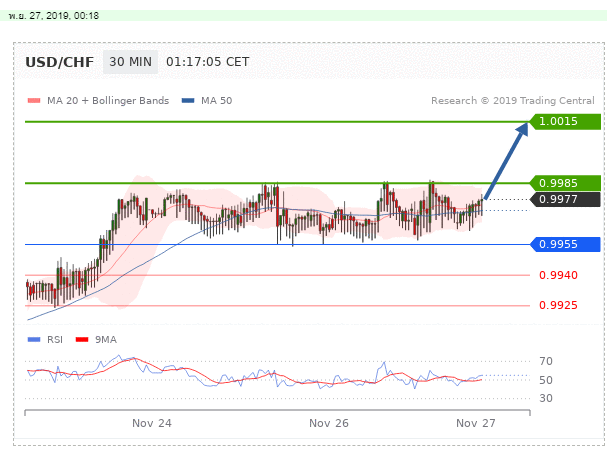Click the 0.9955 pivot price tag
Image resolution: width=607 pixels, height=452 pixels.
point(565,245)
